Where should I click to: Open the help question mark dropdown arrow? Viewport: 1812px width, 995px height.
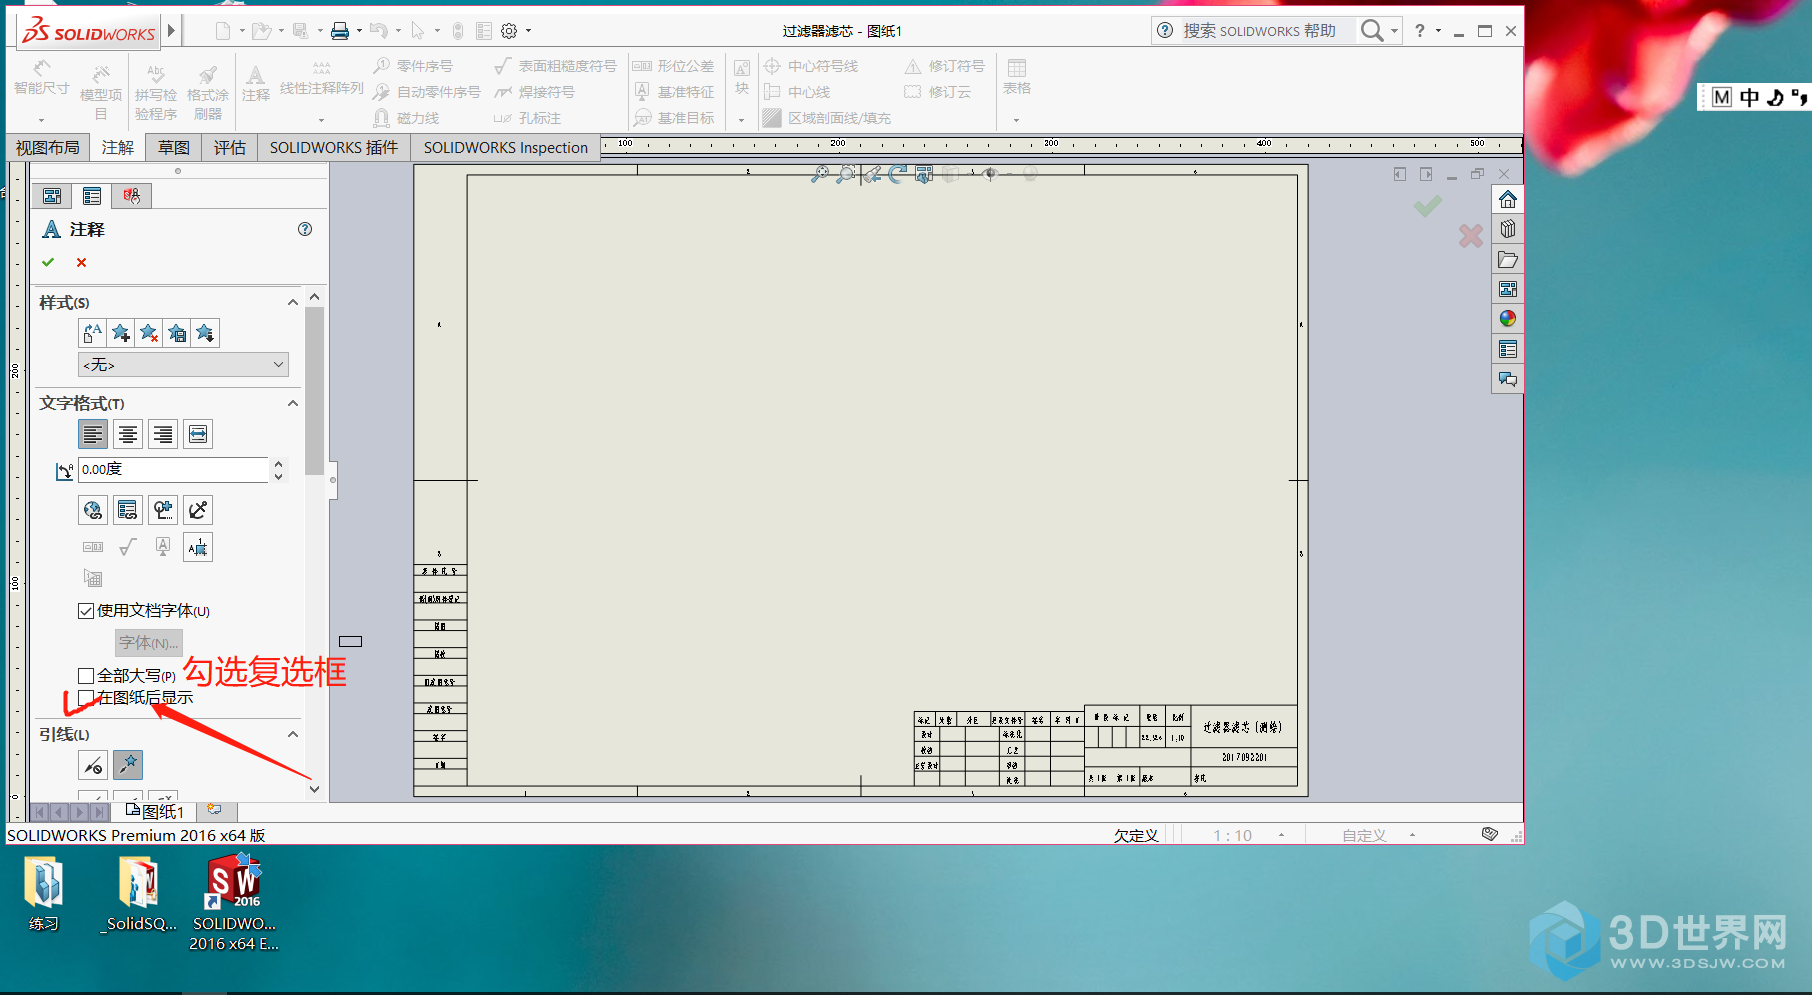(x=1438, y=31)
